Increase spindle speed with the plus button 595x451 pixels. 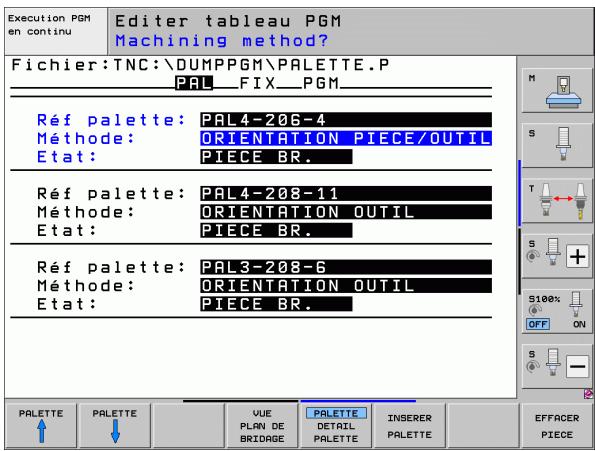coord(577,256)
